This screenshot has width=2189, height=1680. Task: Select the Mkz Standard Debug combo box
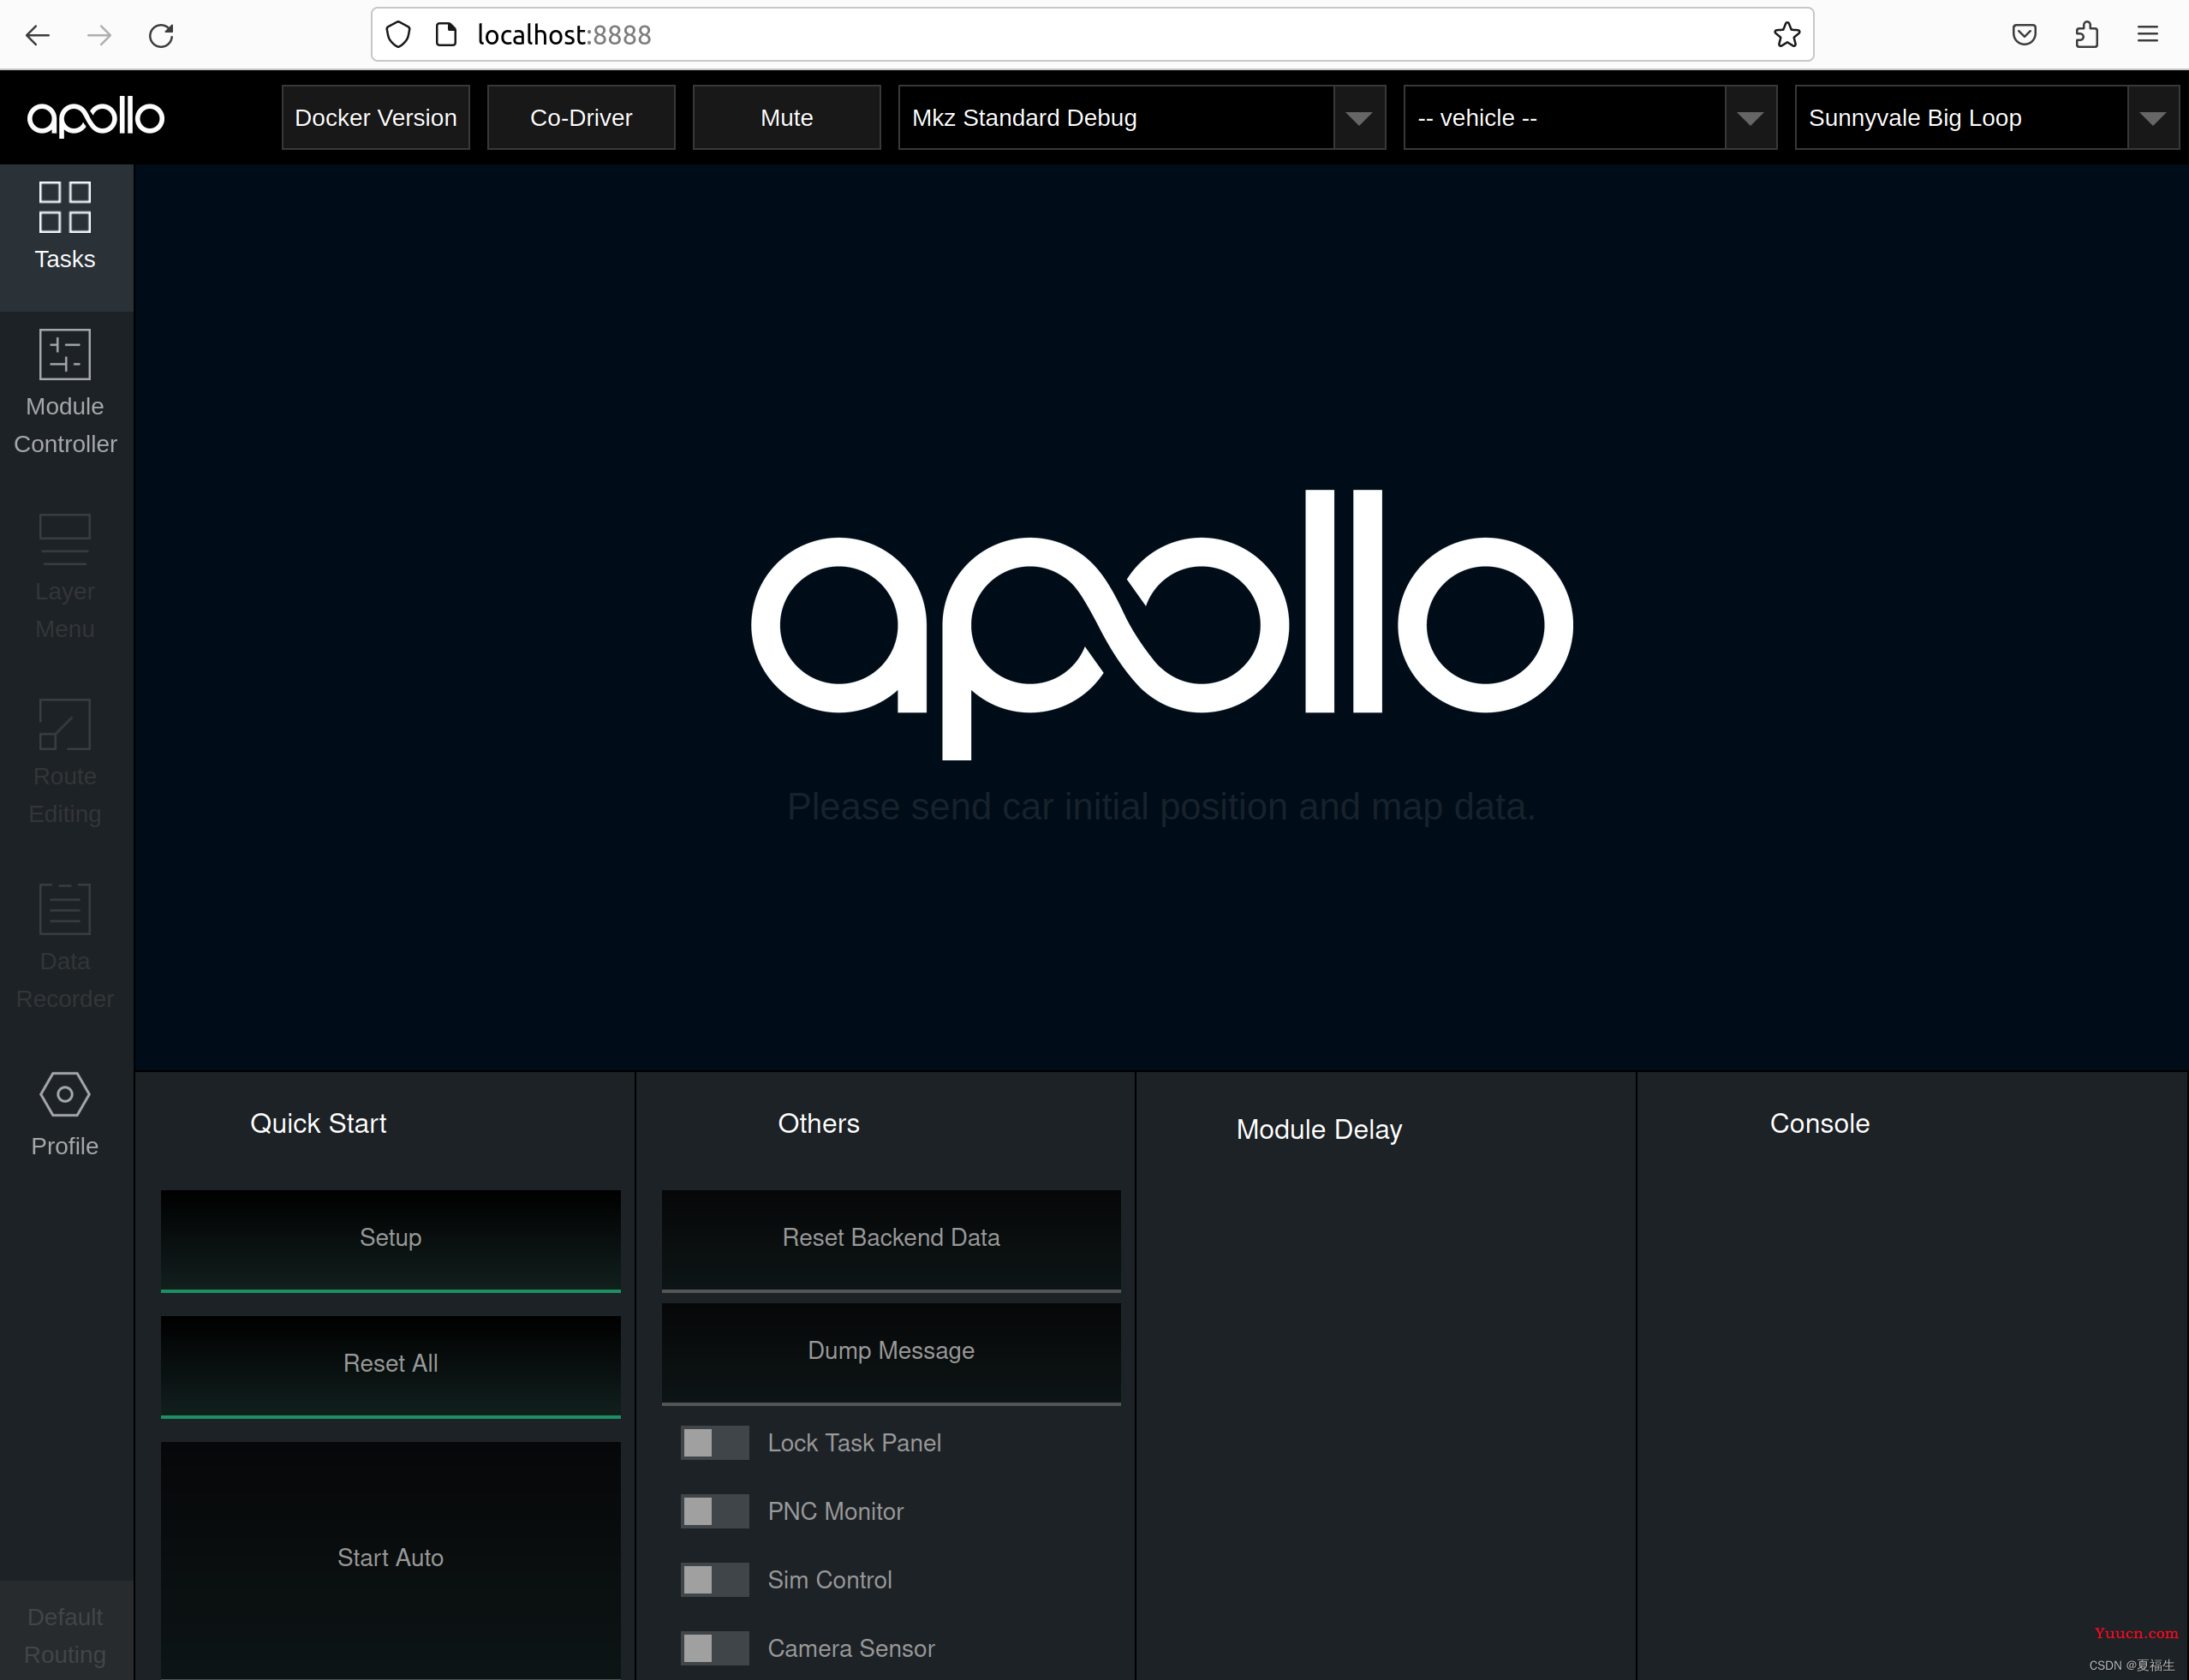tap(1141, 118)
